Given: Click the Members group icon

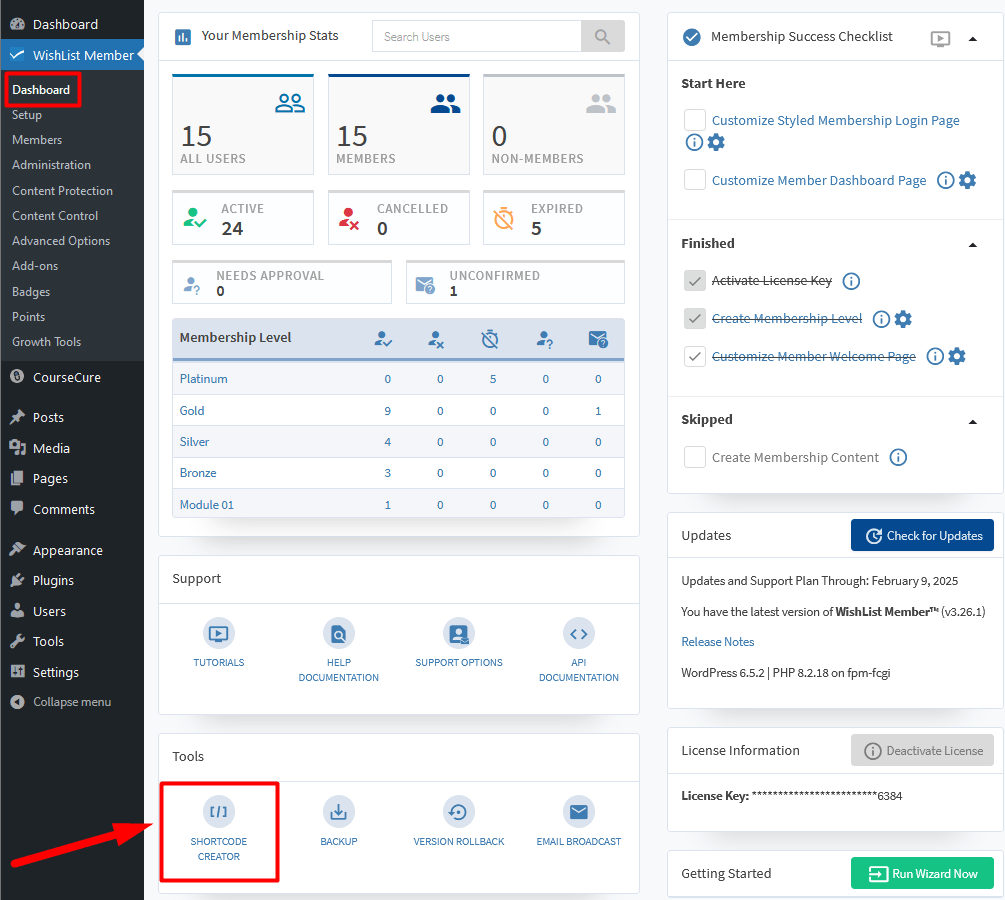Looking at the screenshot, I should pos(445,103).
